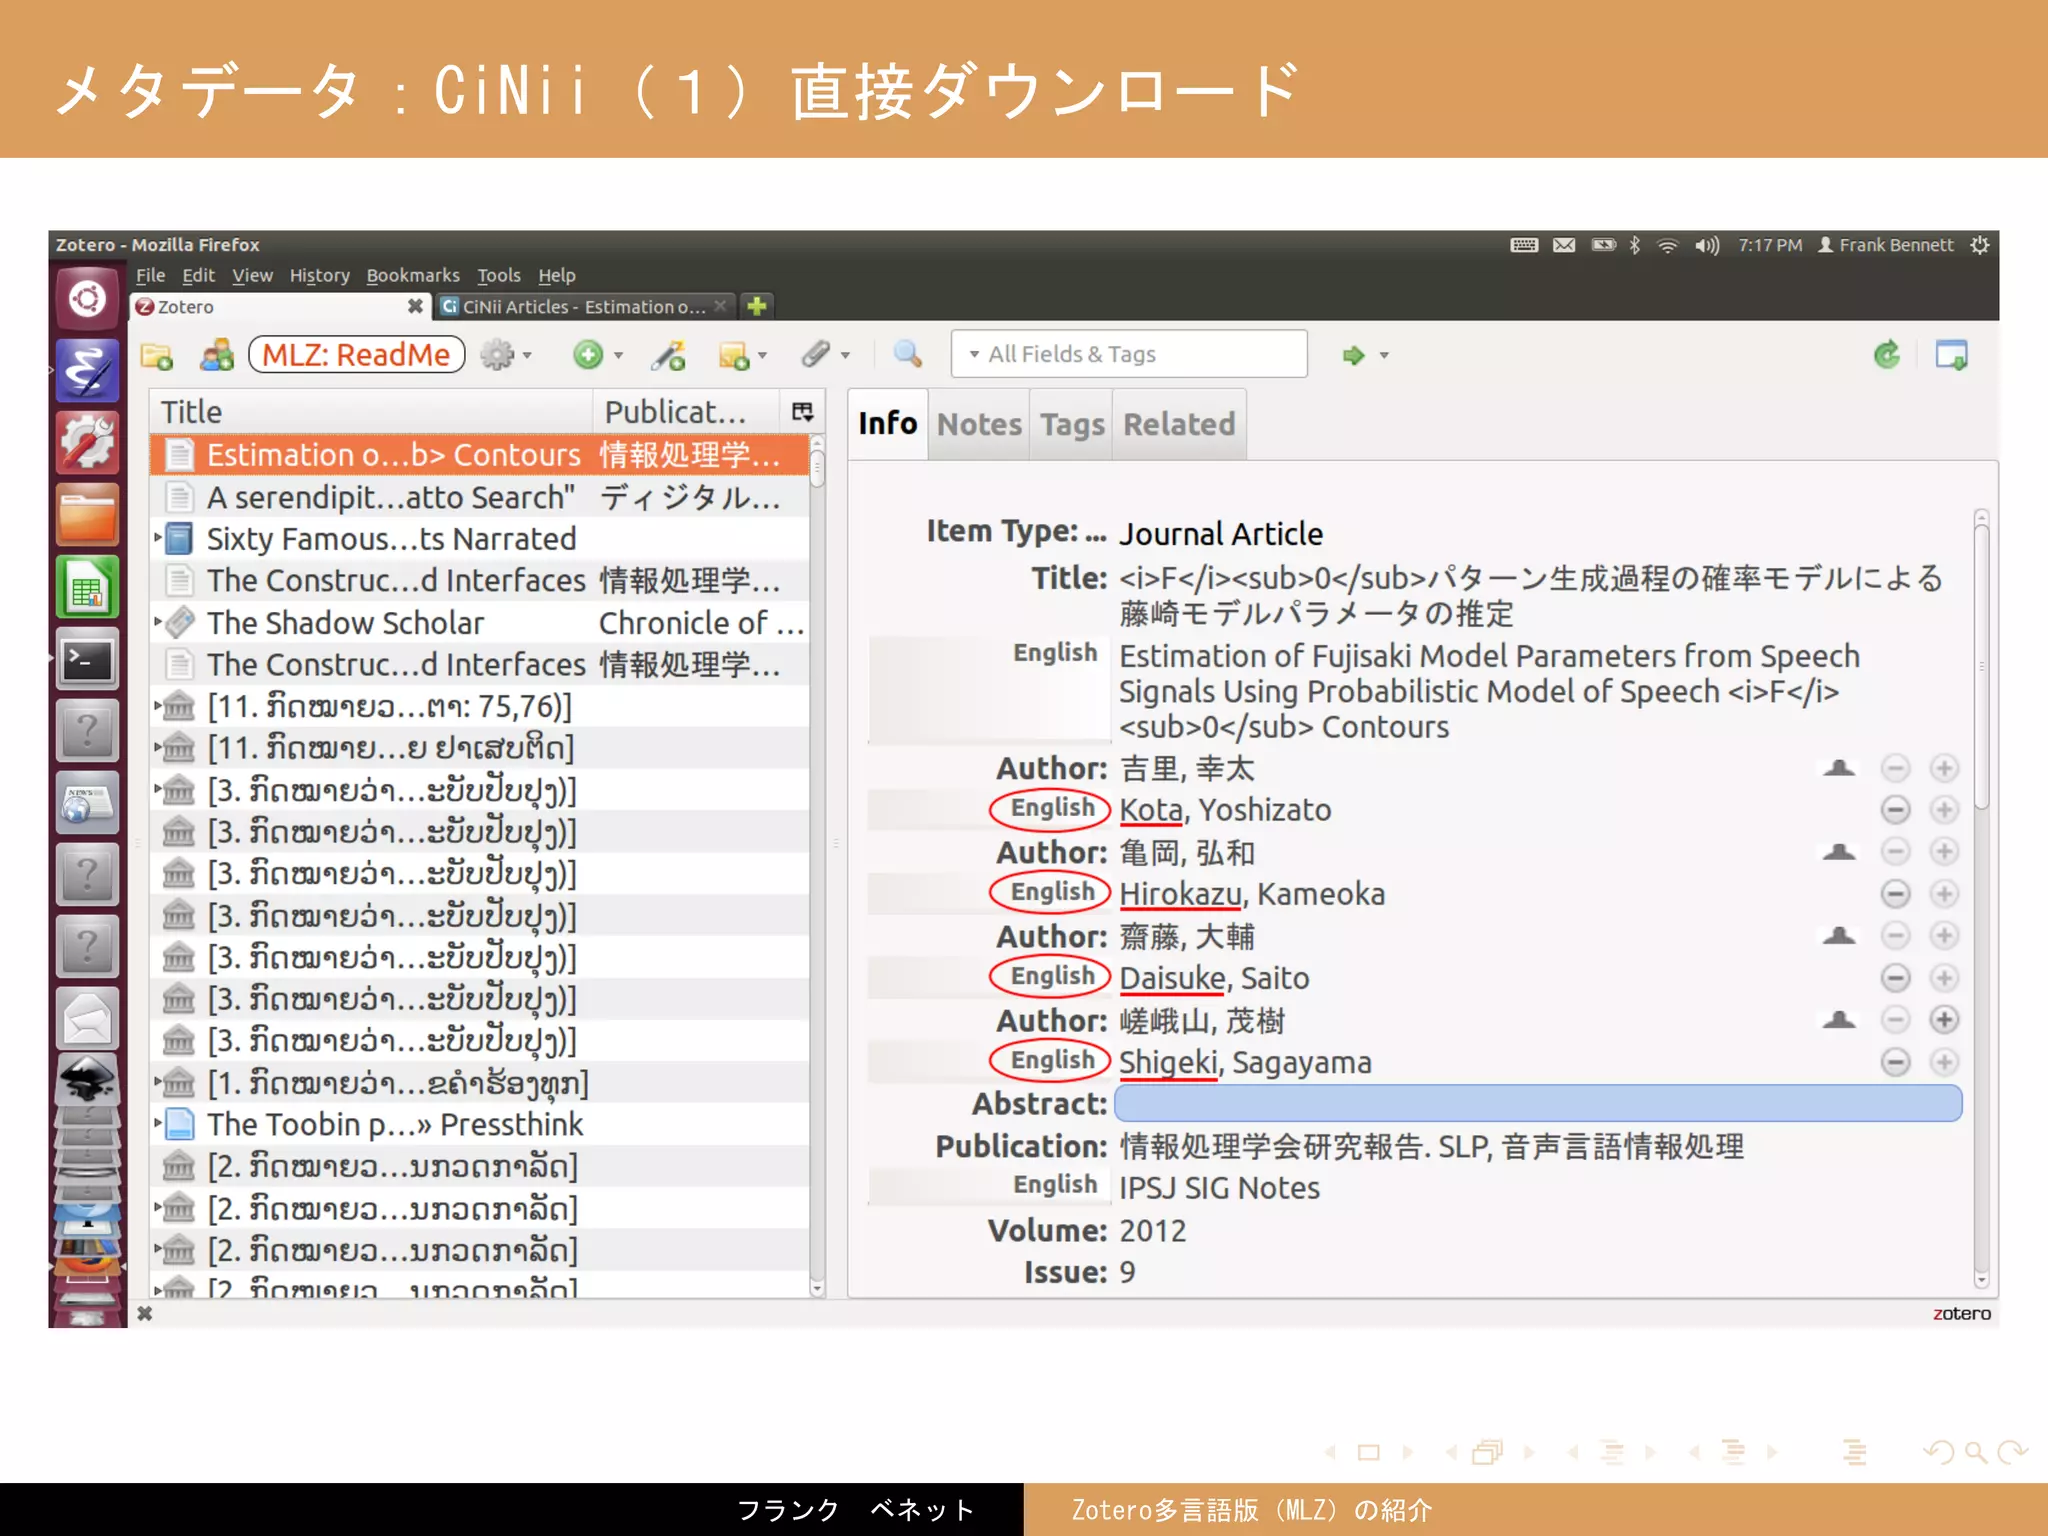Expand the item ending 75,76)]

(x=157, y=706)
